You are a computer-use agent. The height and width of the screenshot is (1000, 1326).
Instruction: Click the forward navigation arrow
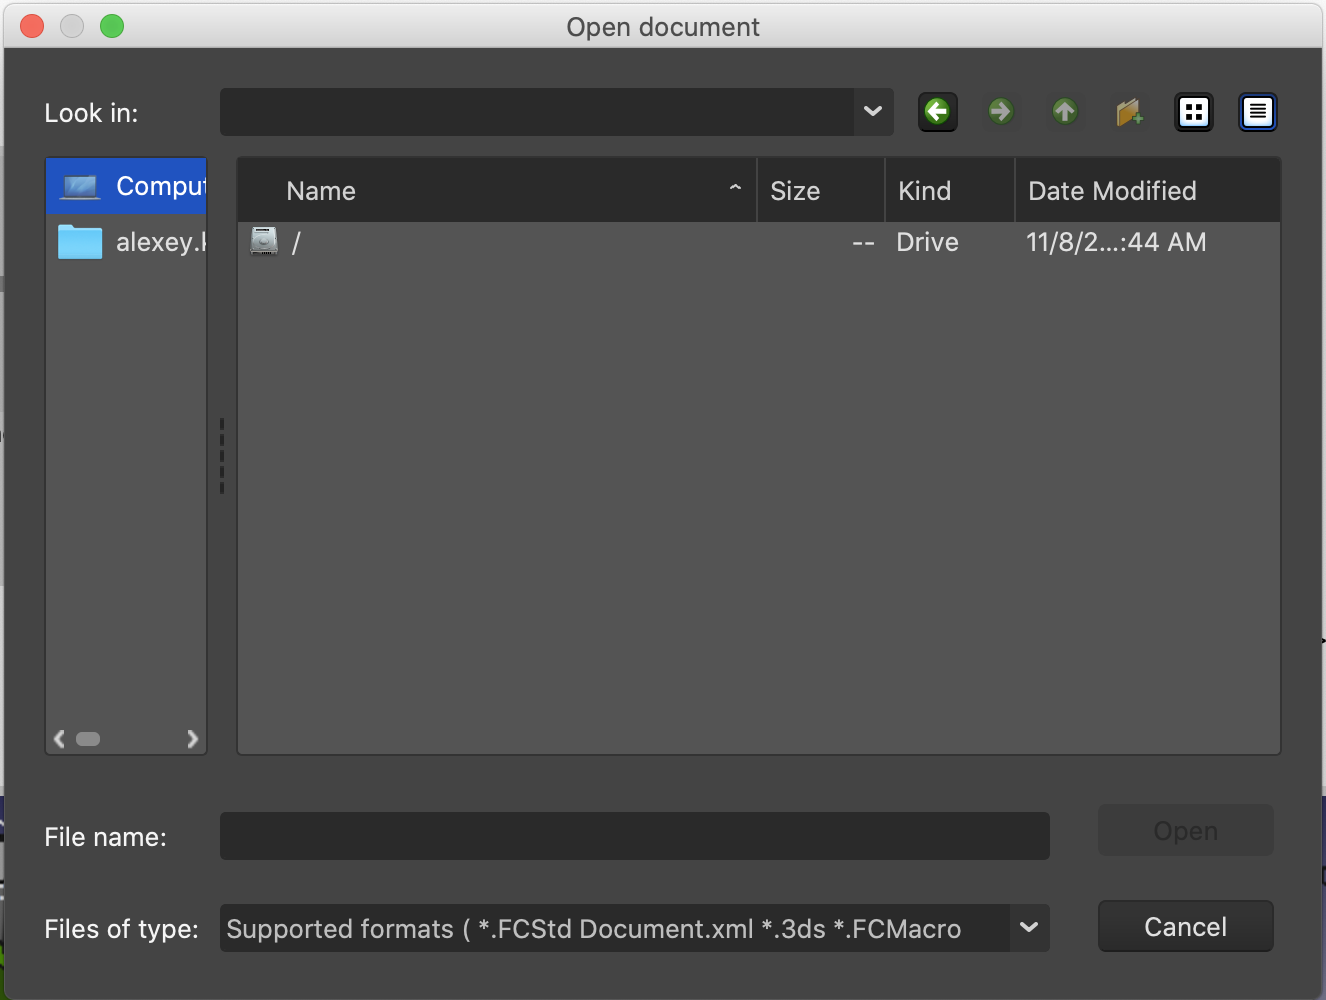[1001, 112]
